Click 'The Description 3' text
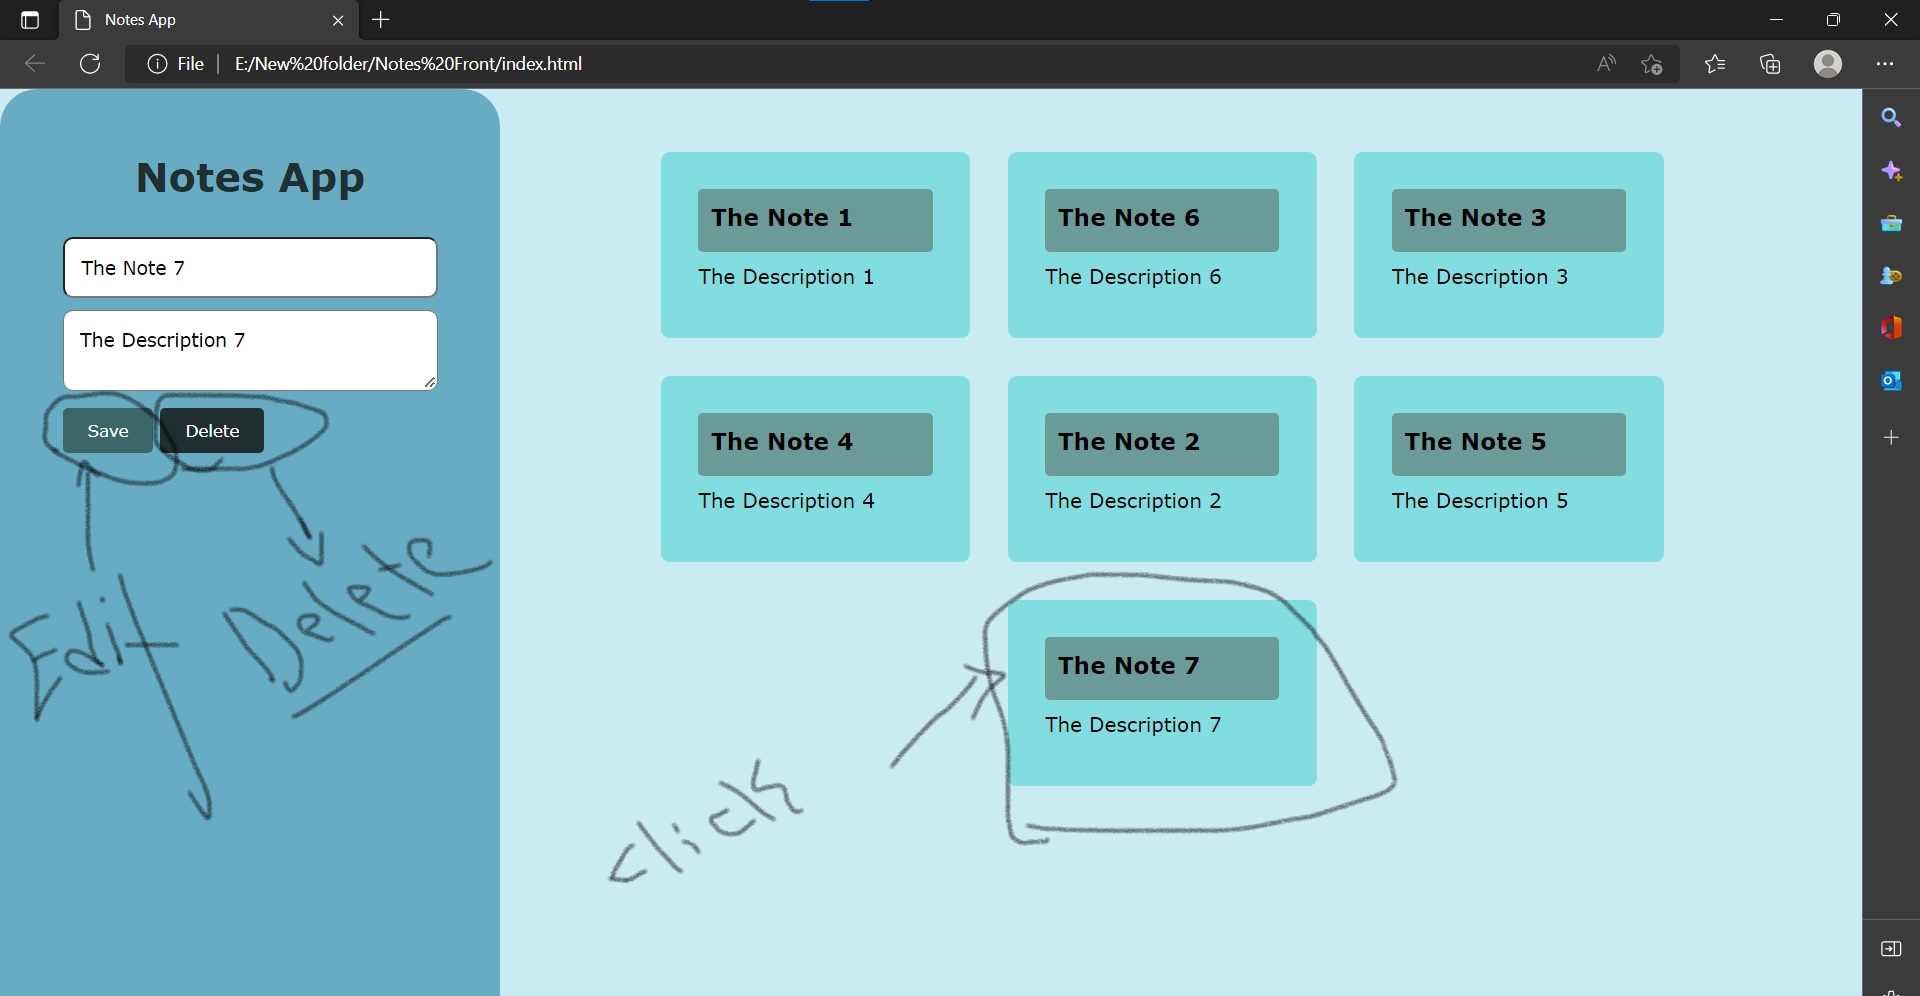 pos(1480,277)
